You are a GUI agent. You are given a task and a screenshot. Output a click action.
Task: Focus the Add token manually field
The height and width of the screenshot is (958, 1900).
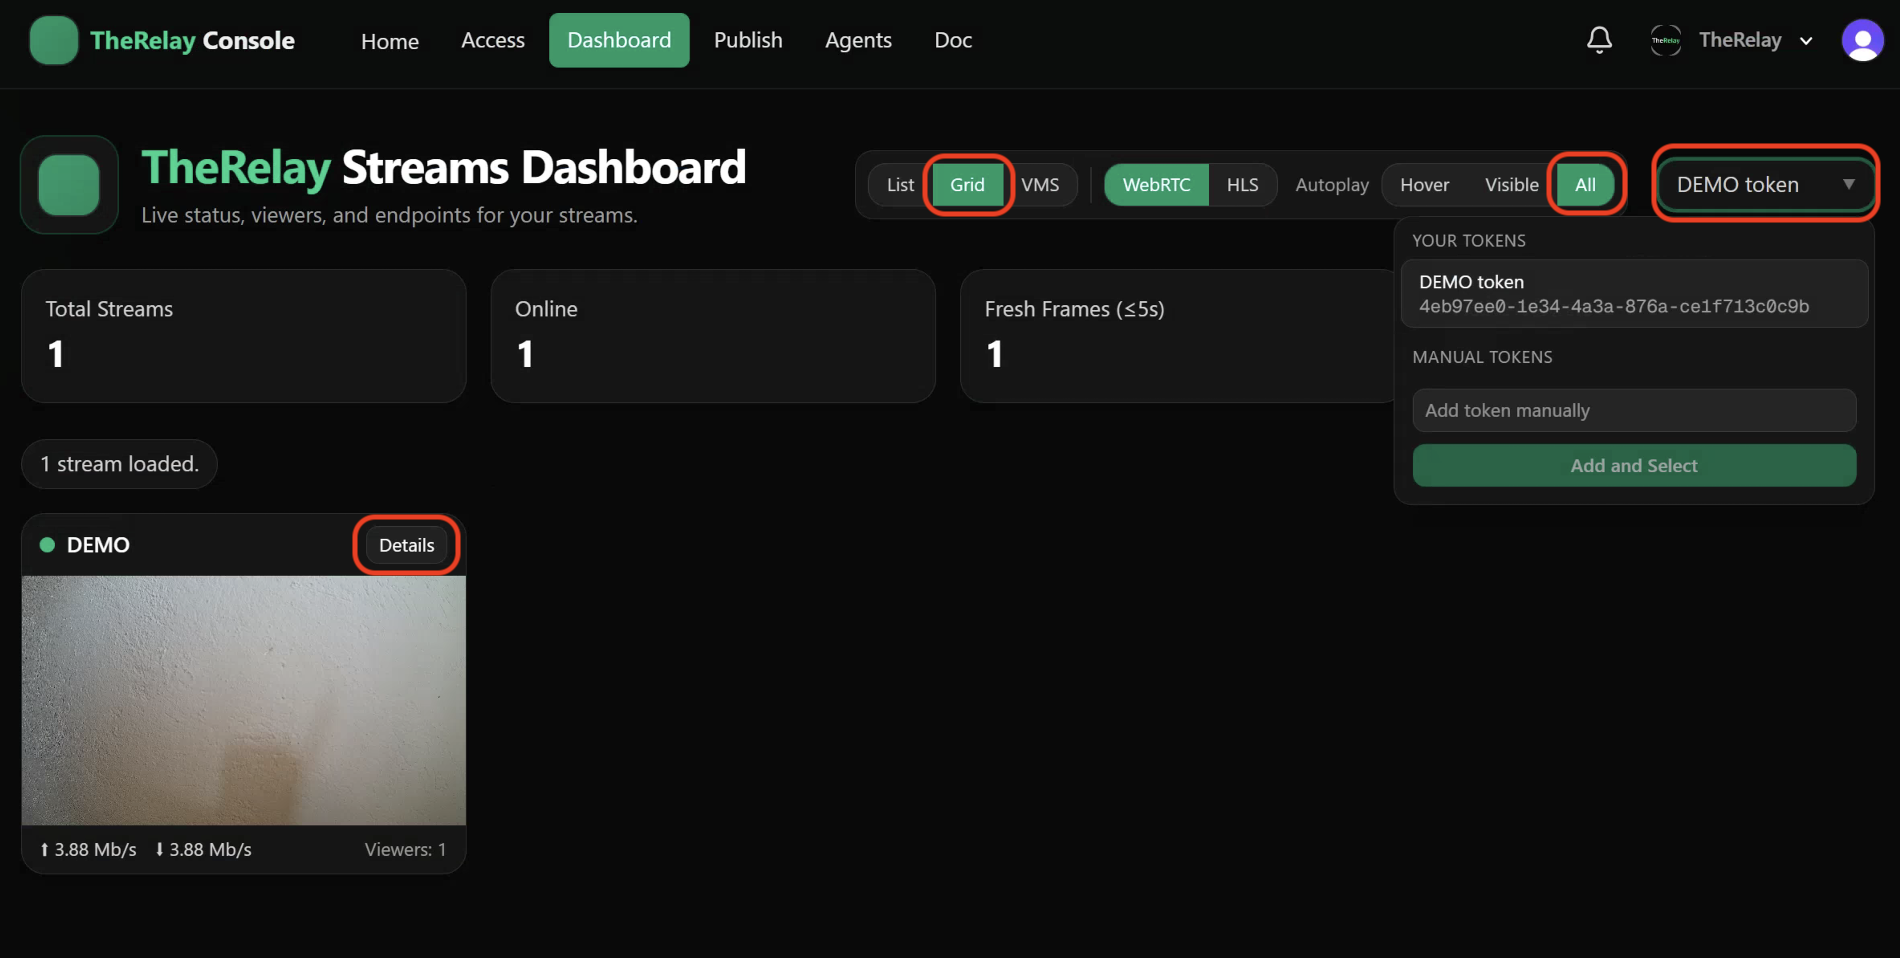click(1634, 410)
